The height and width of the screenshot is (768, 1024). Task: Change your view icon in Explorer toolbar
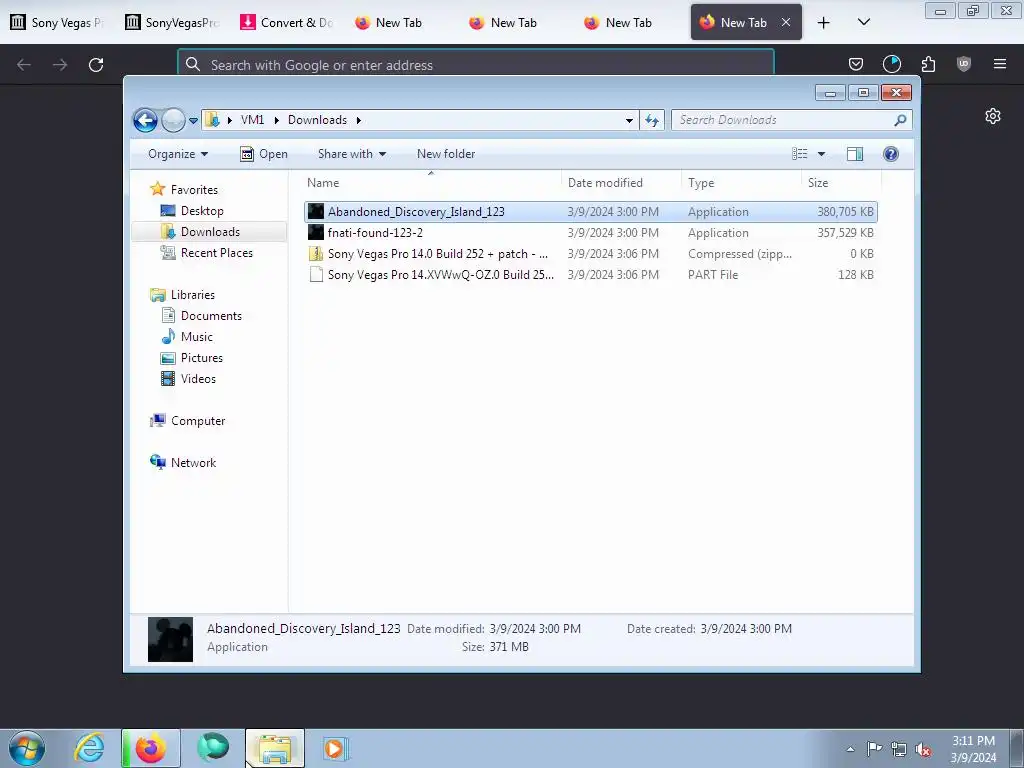[x=799, y=154]
